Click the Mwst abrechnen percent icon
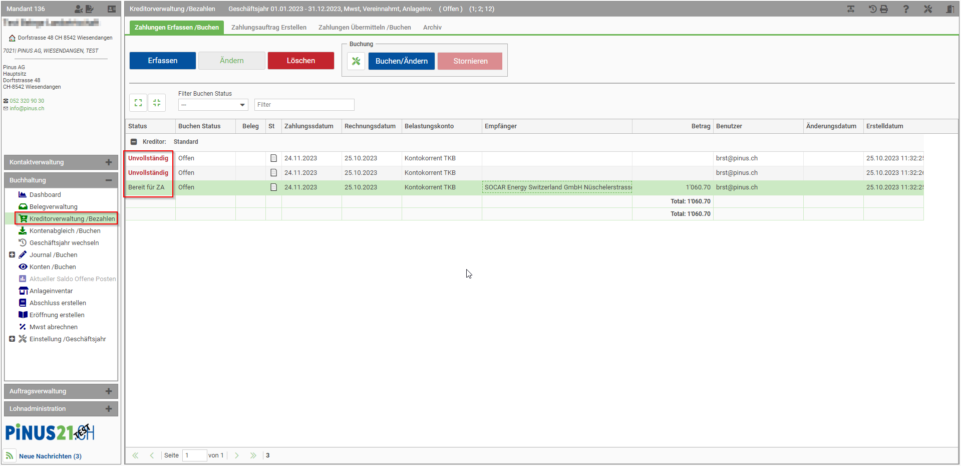The width and height of the screenshot is (961, 466). click(x=23, y=327)
